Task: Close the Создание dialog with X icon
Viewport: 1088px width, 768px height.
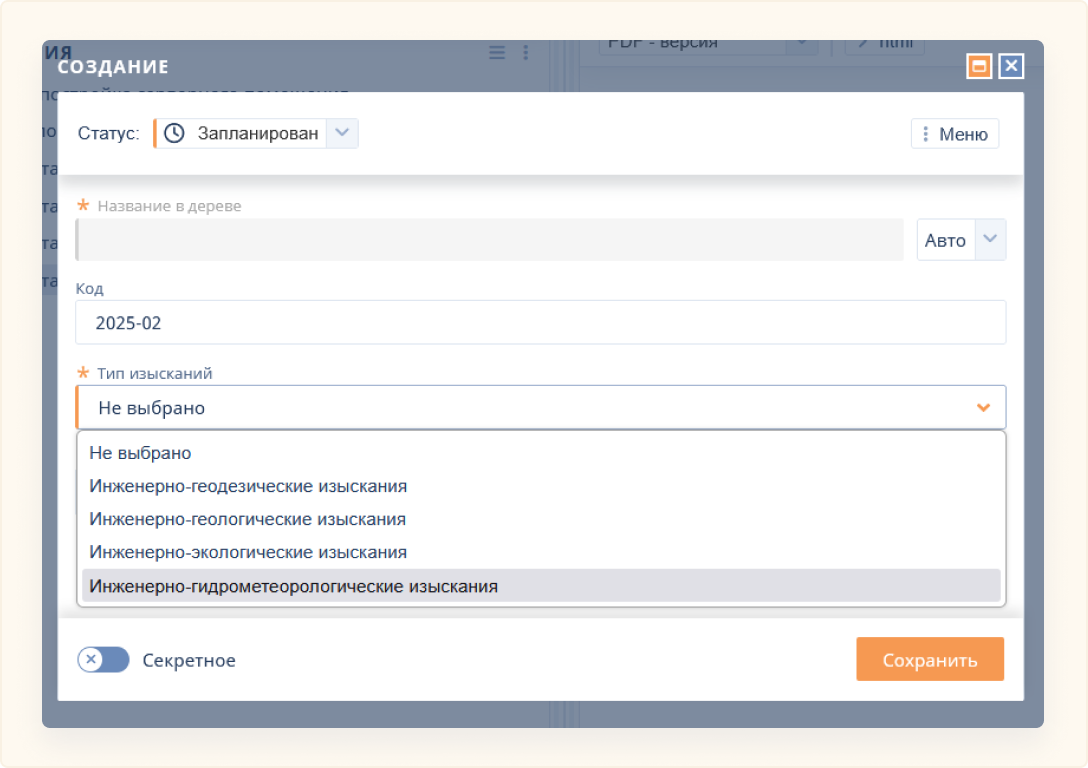Action: point(1011,66)
